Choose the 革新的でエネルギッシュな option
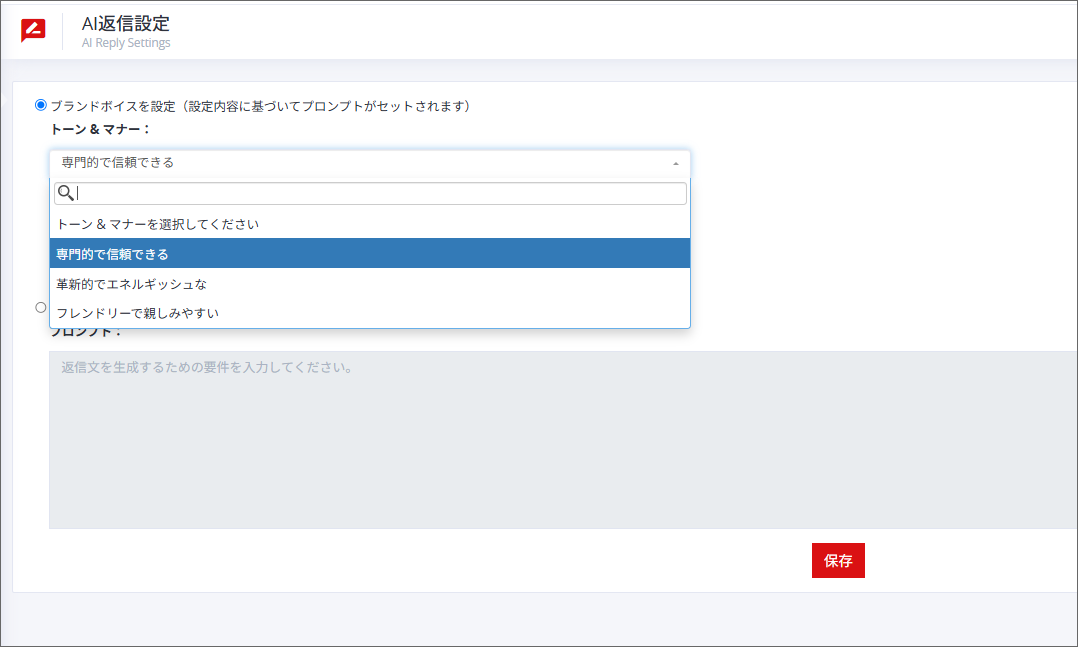 click(x=370, y=284)
